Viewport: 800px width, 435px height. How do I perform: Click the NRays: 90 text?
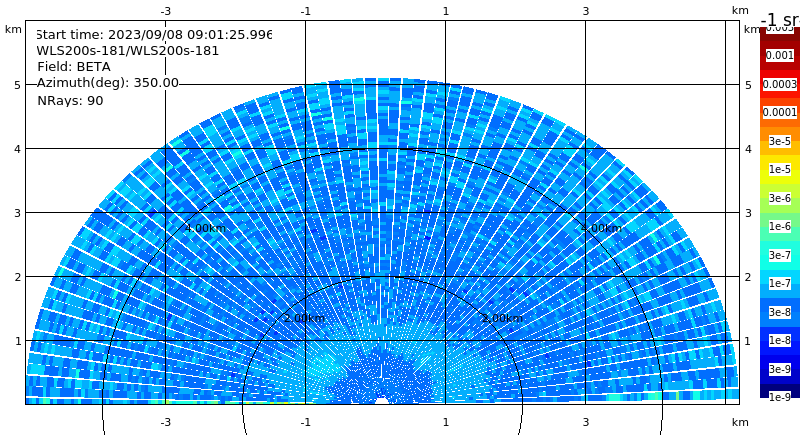tap(70, 100)
